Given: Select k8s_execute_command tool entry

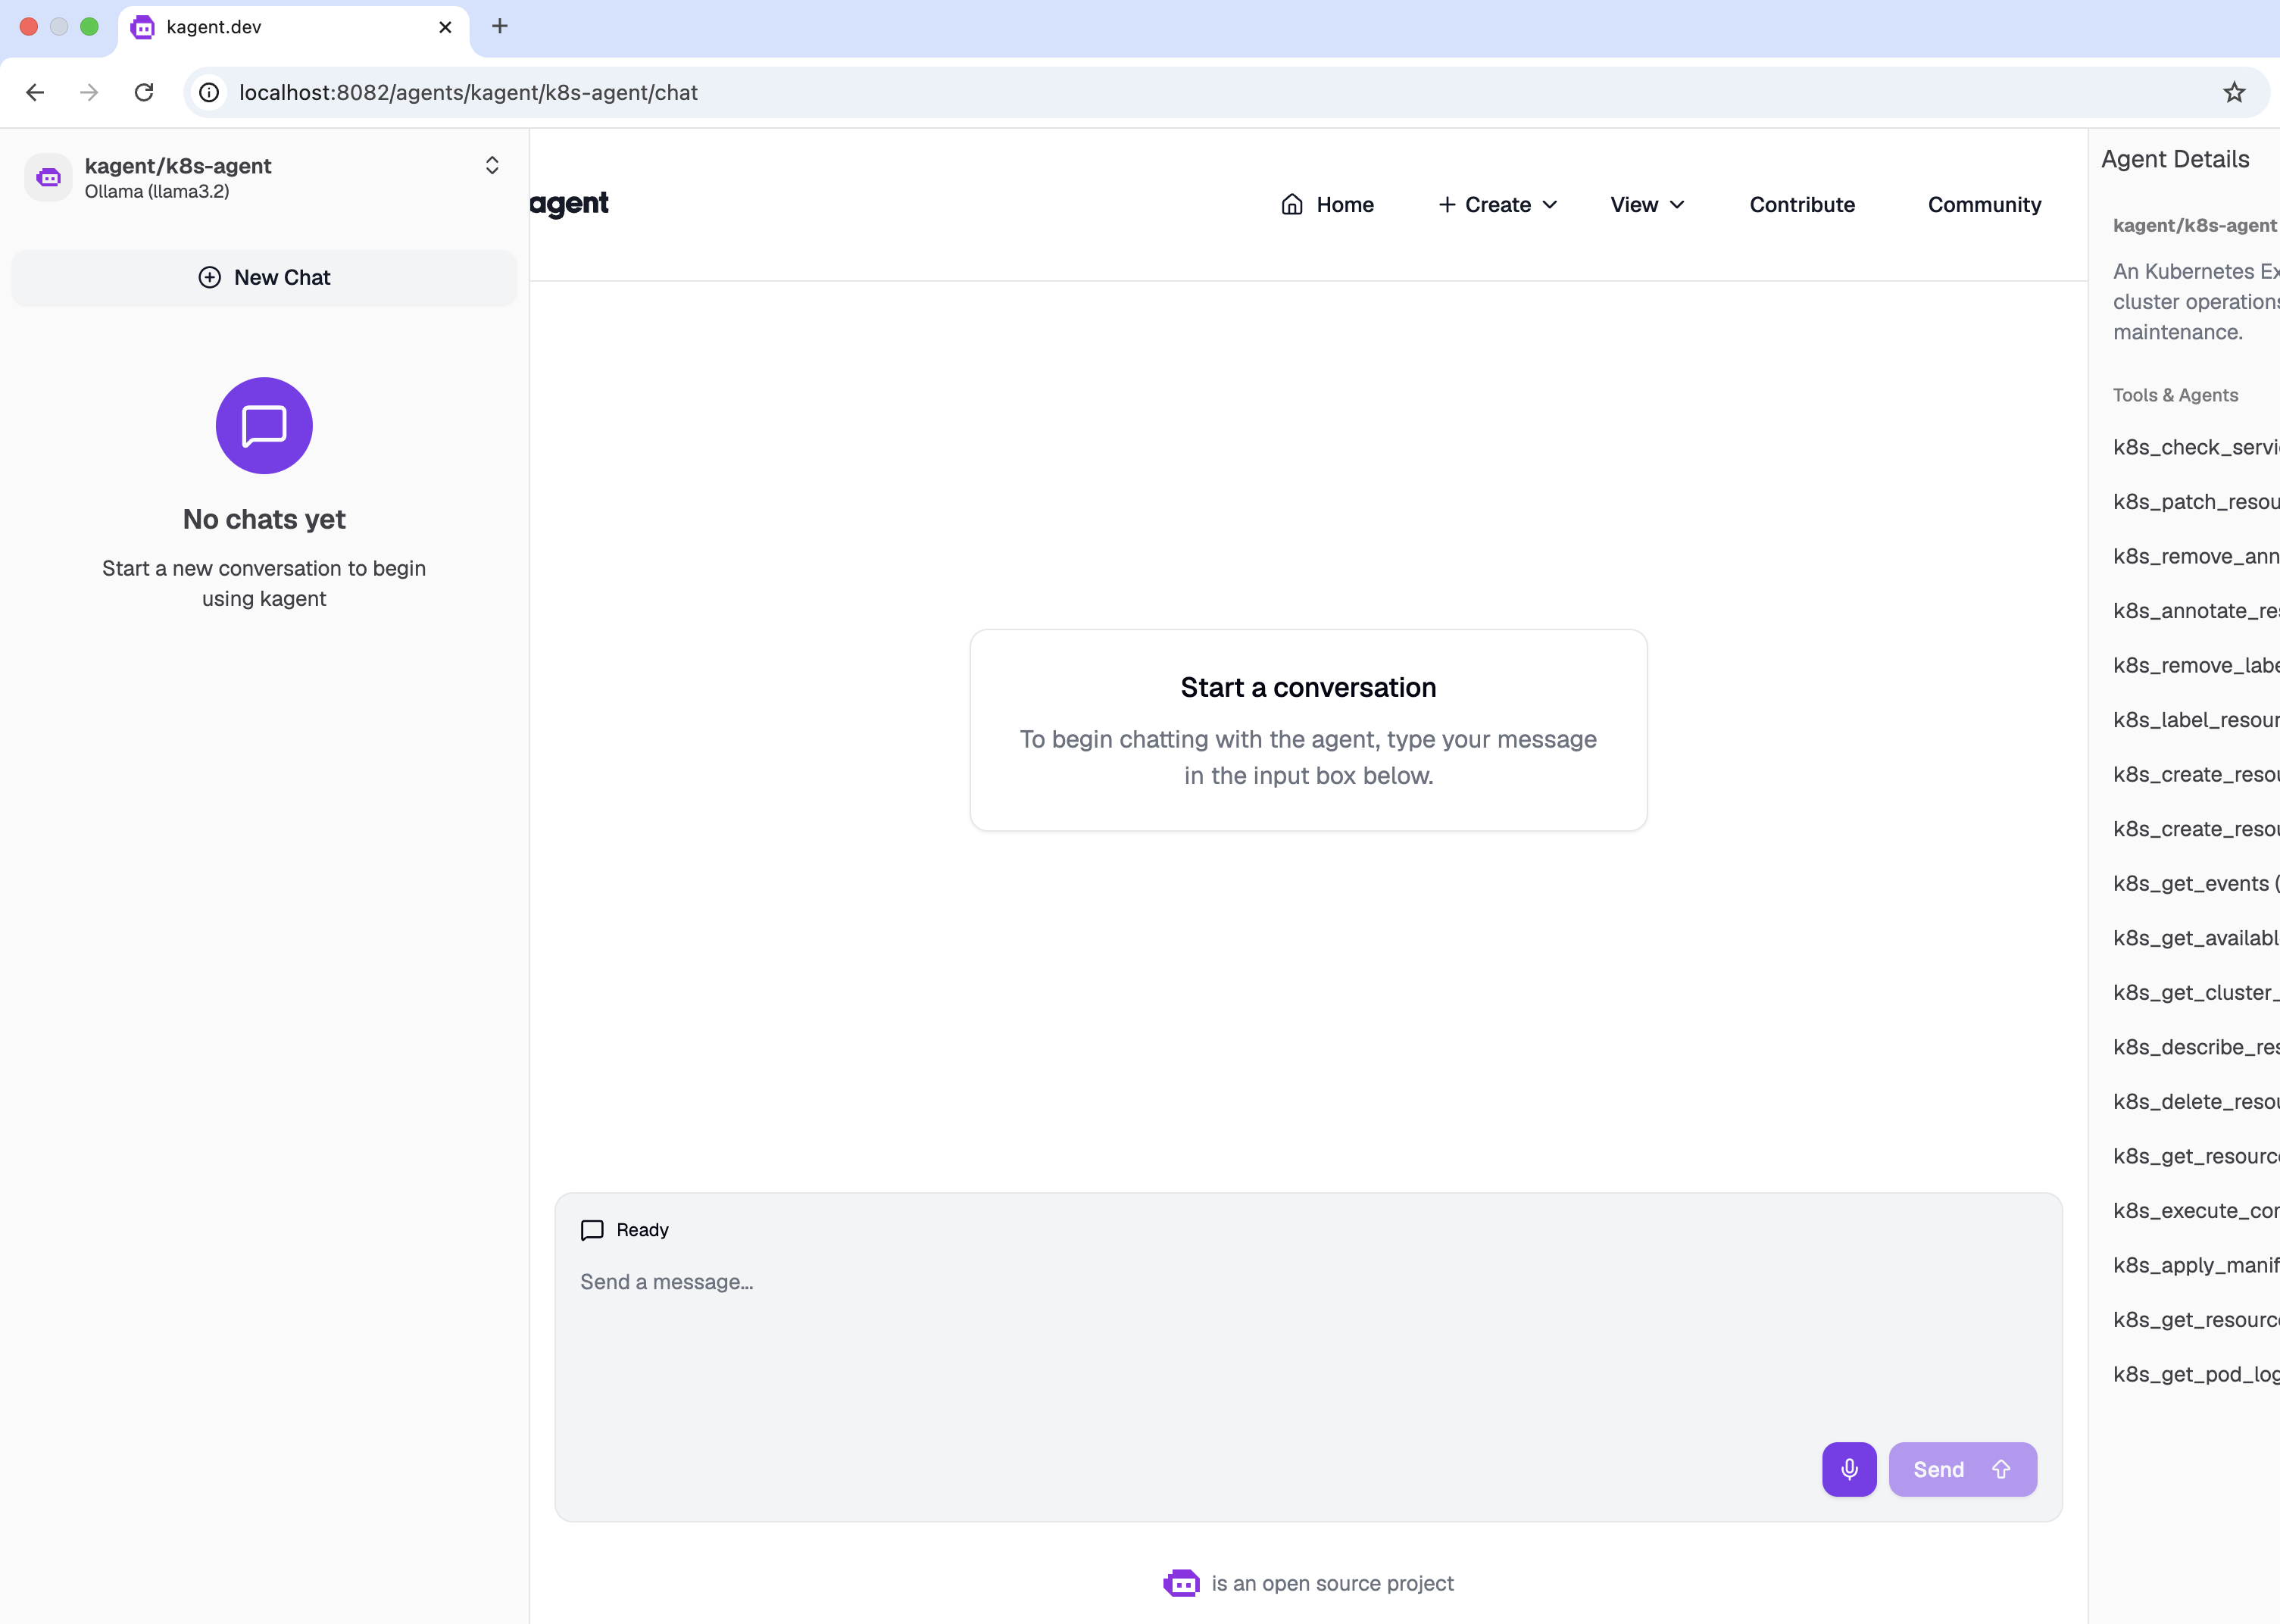Looking at the screenshot, I should pos(2196,1210).
